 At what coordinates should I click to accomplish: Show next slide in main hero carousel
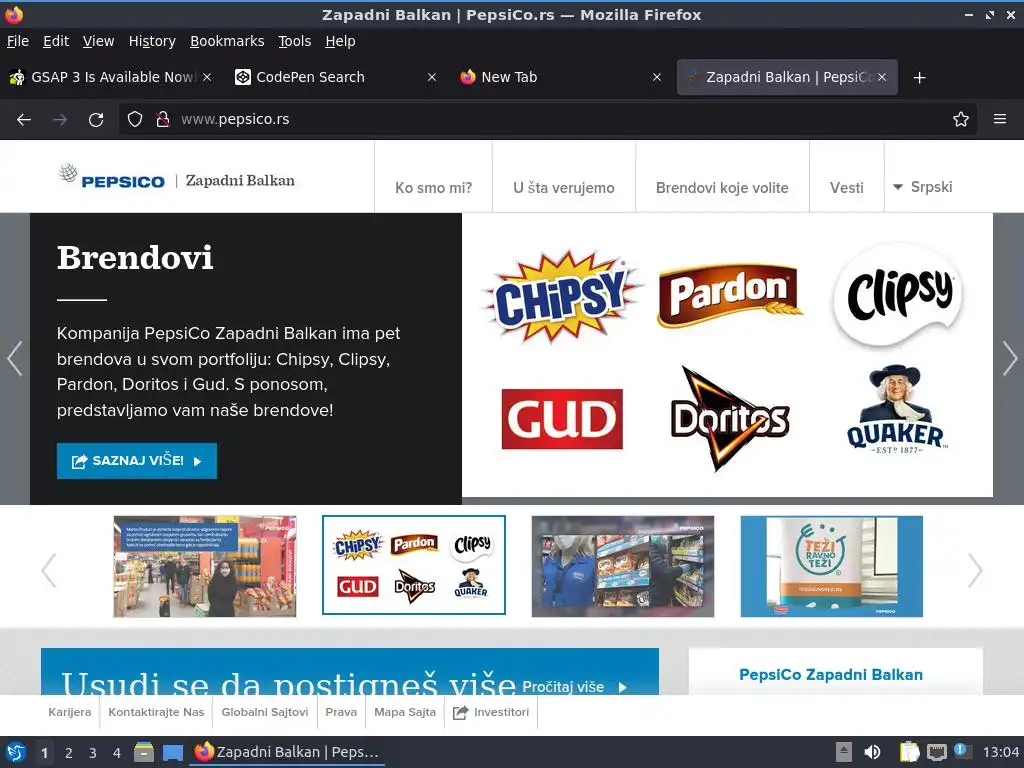1010,358
